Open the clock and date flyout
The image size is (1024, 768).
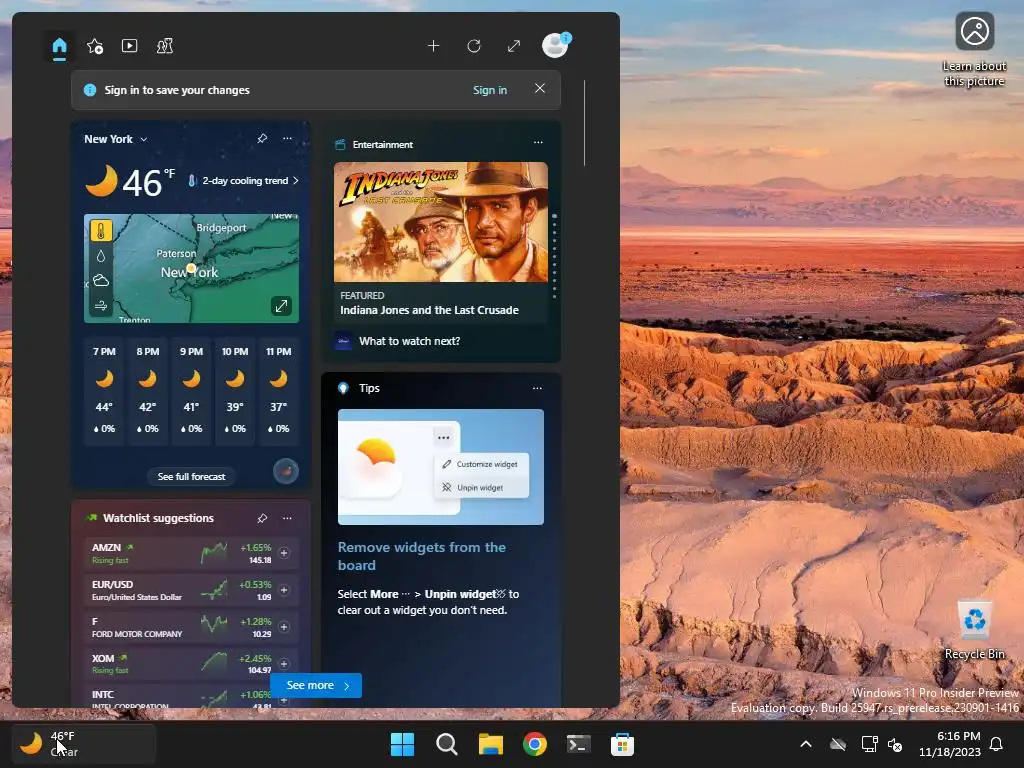coord(950,744)
